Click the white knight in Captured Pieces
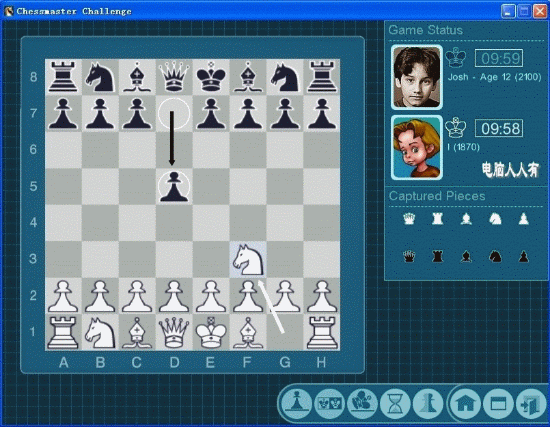550x427 pixels. [495, 219]
